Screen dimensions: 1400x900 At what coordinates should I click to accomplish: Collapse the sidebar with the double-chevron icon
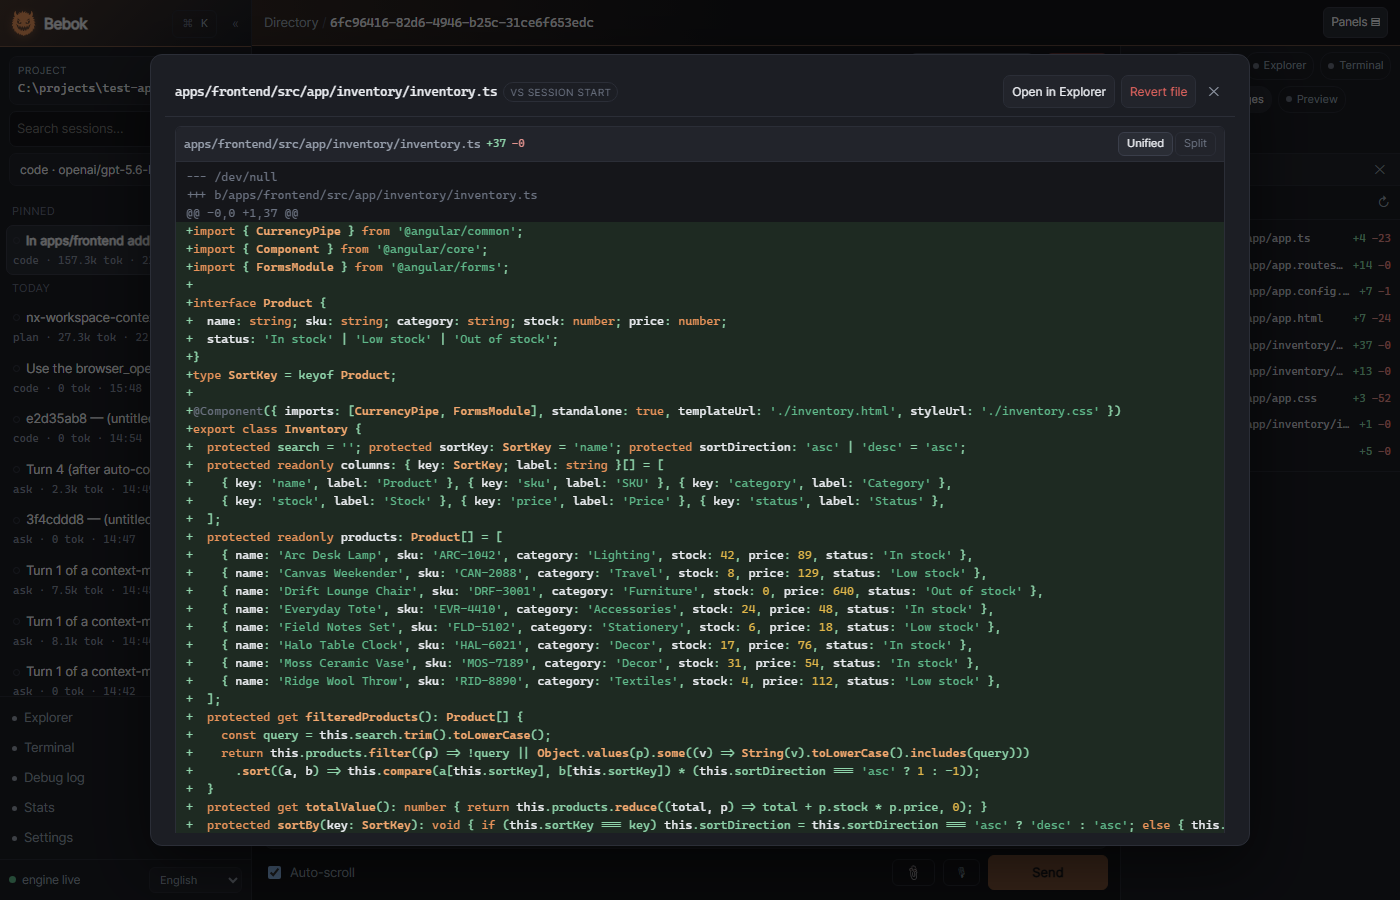coord(235,23)
